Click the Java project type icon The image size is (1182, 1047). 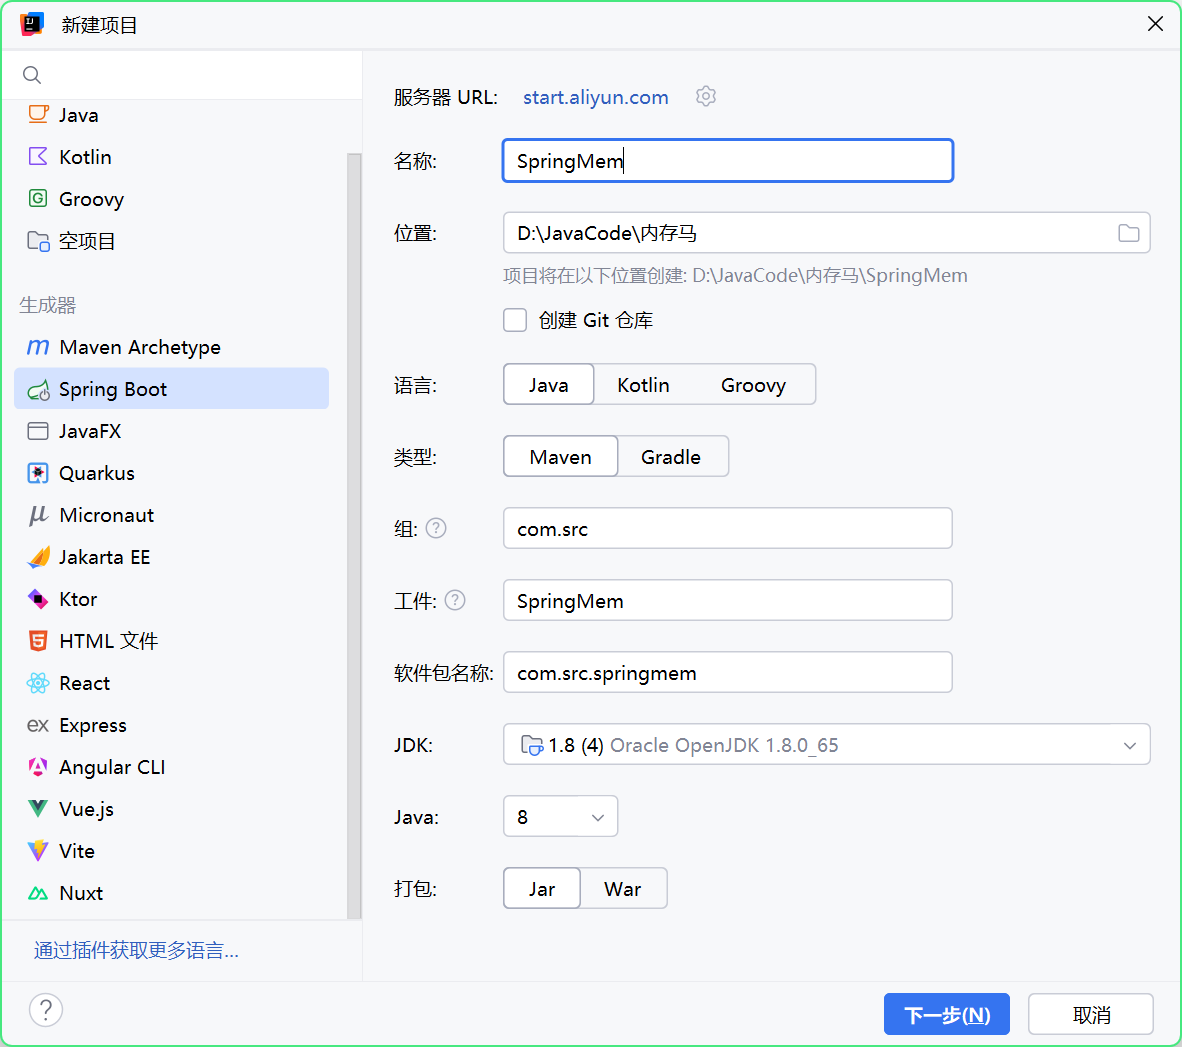pos(38,115)
